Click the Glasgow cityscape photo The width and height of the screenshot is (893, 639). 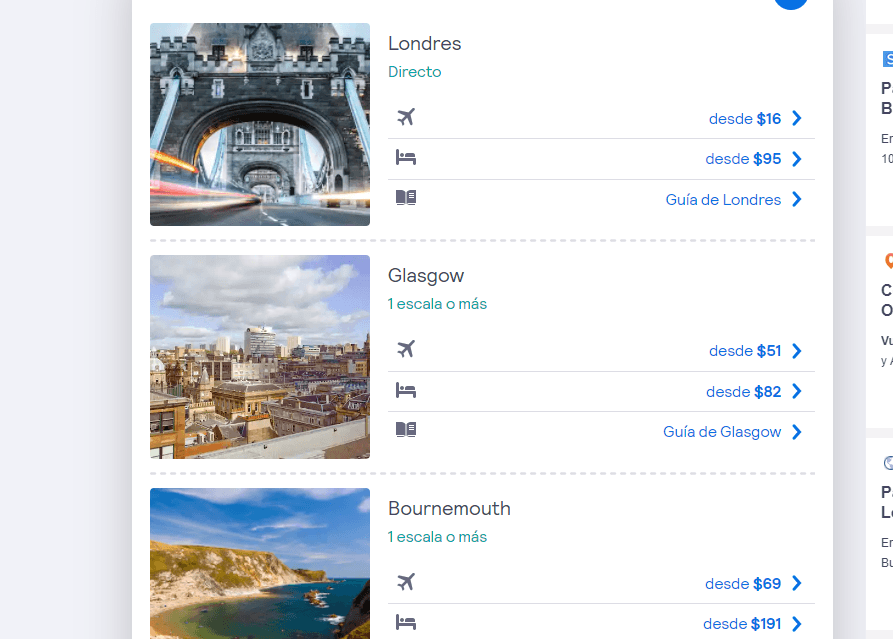tap(259, 357)
